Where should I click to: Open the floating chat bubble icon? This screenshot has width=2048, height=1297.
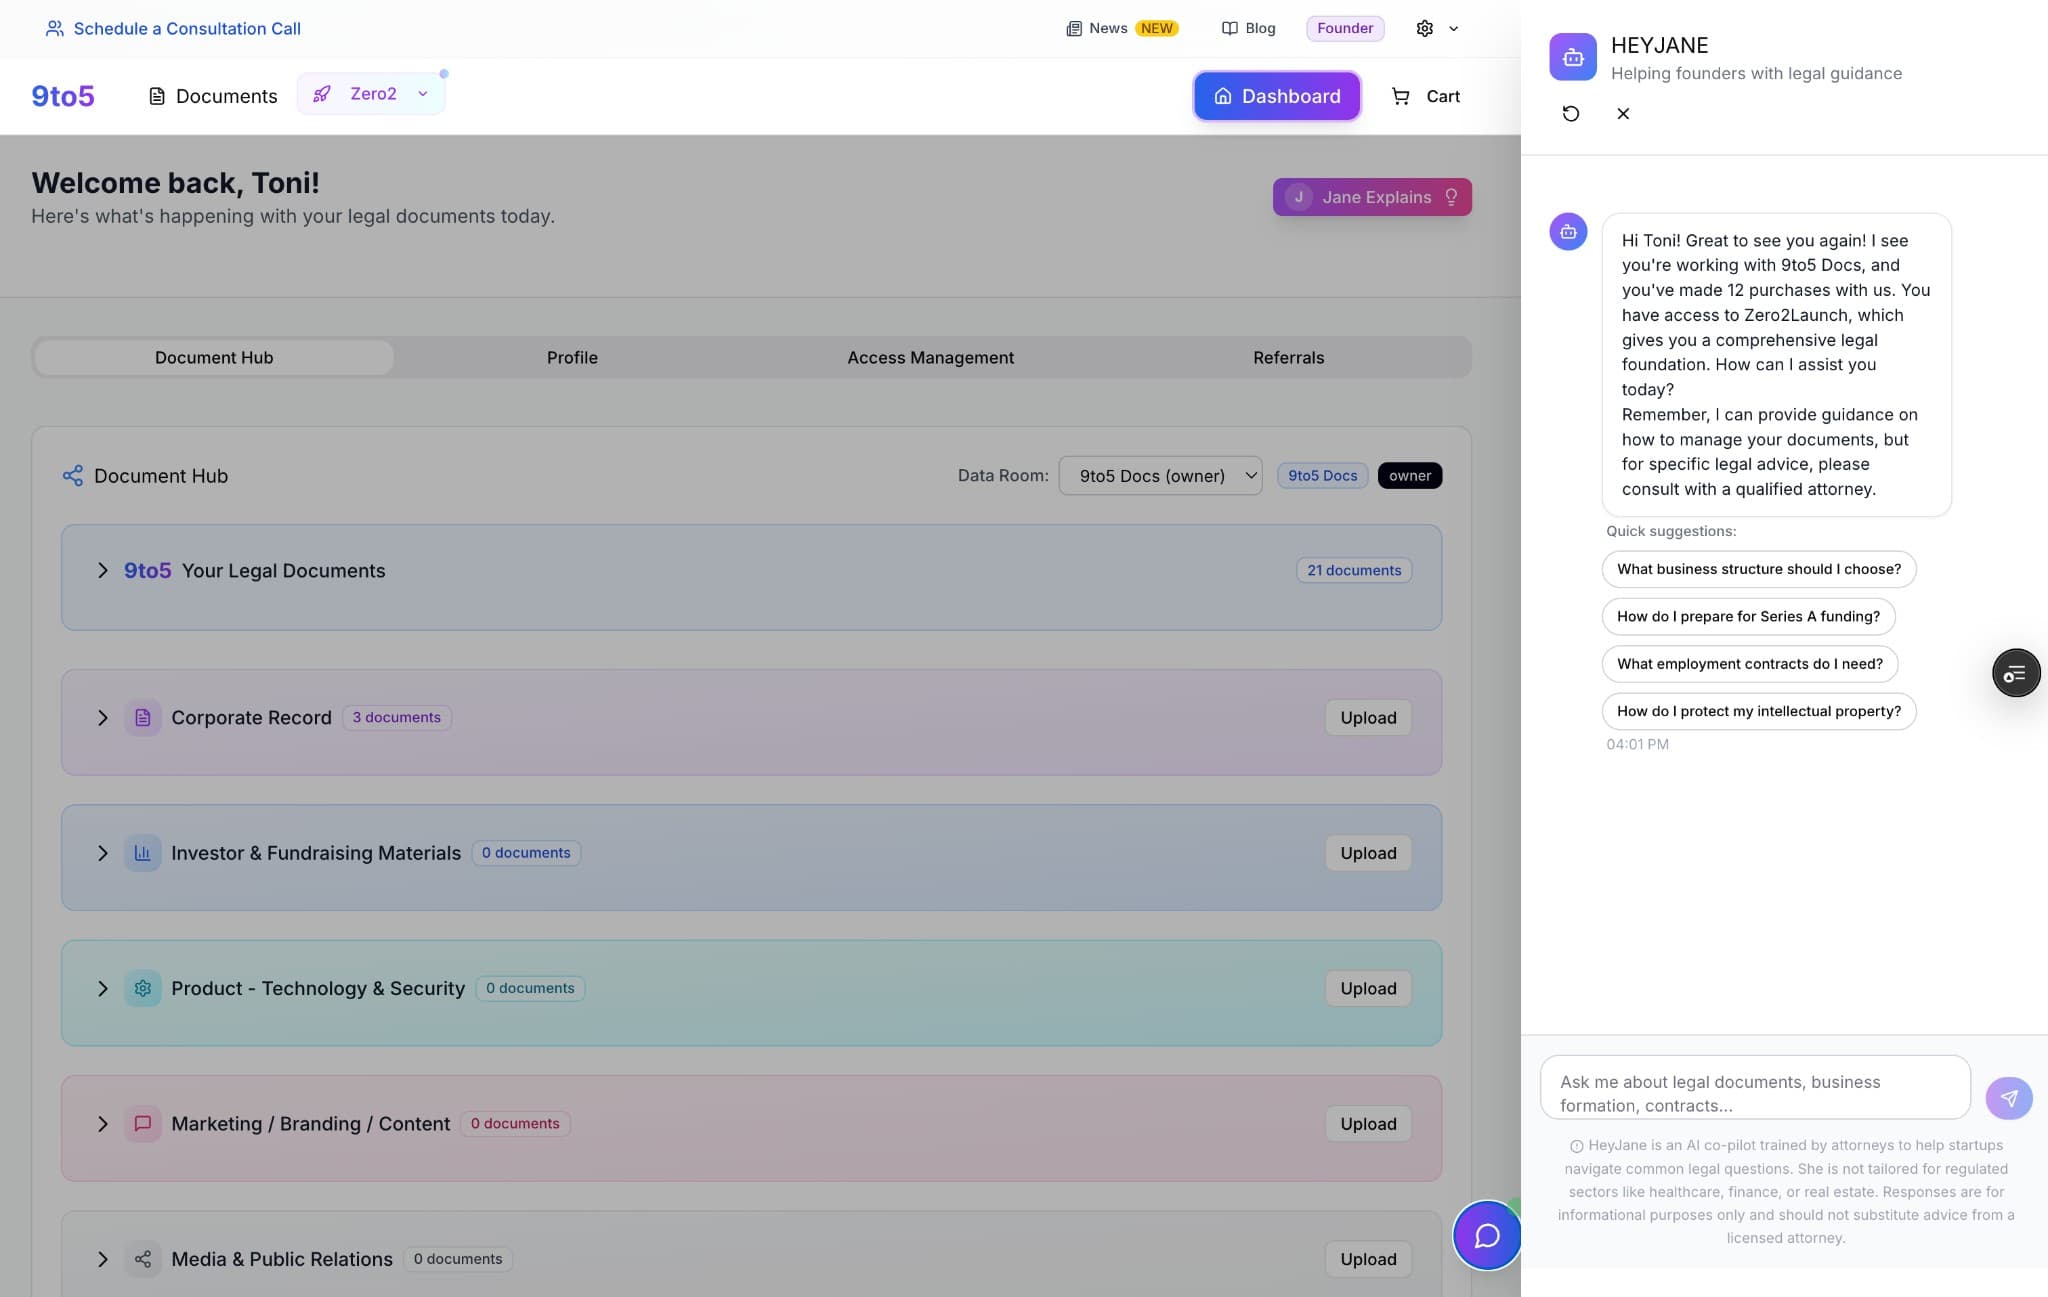(1486, 1235)
